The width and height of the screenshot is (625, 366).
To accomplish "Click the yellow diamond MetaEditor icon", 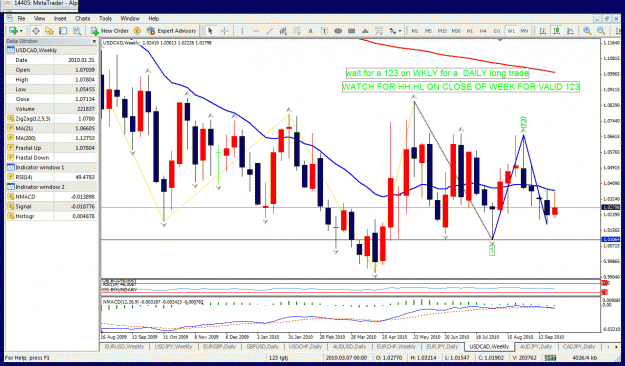I will pyautogui.click(x=137, y=31).
